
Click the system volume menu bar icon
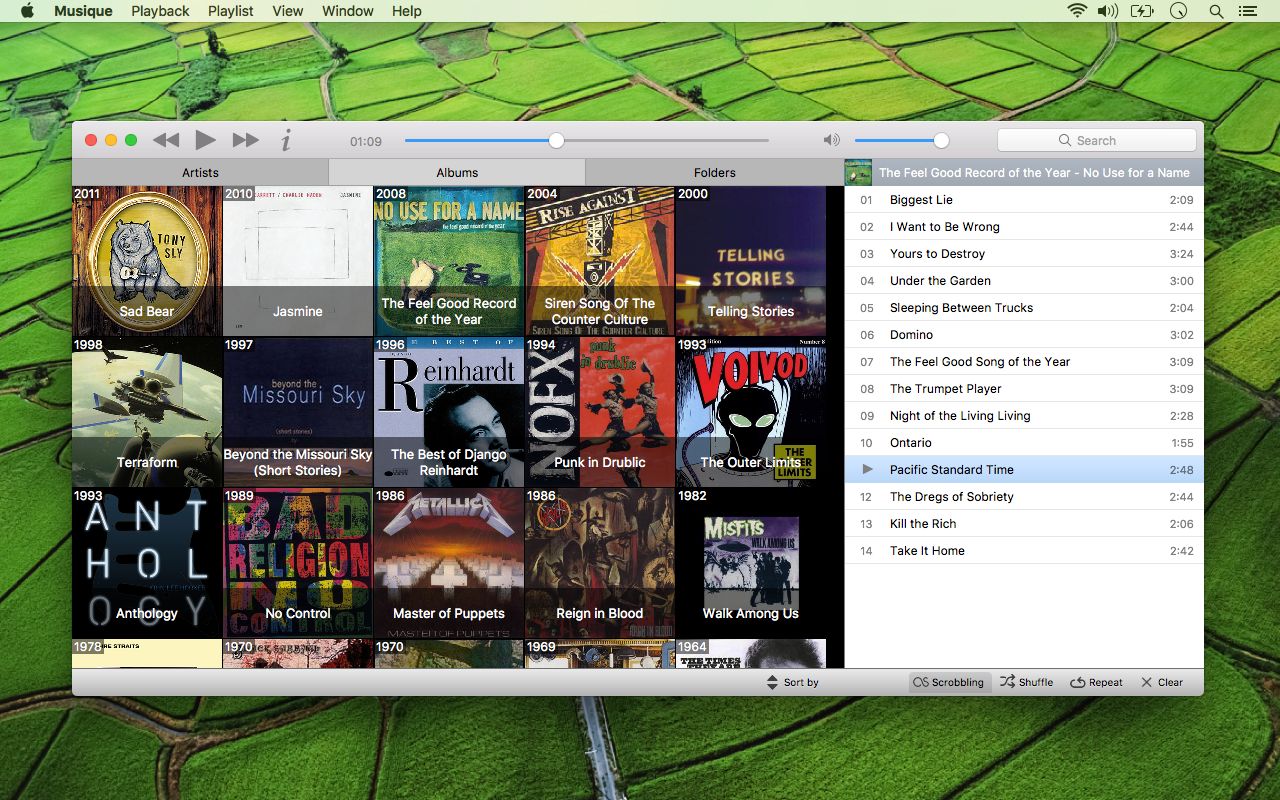click(1107, 11)
